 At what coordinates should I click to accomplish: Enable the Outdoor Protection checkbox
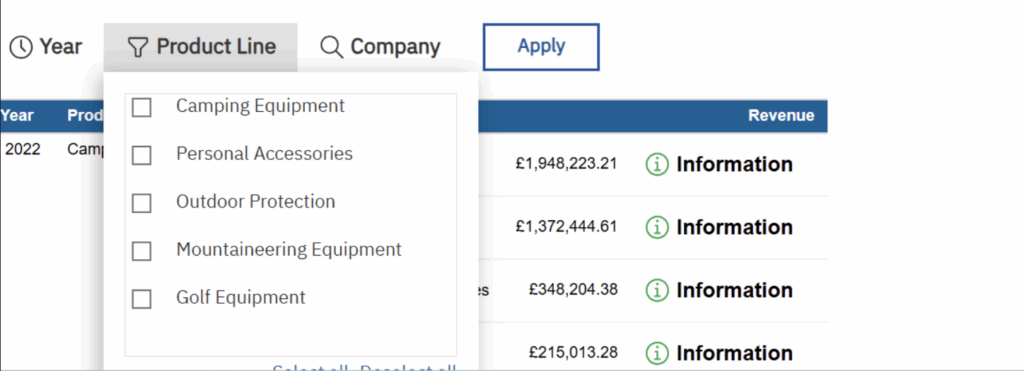(x=142, y=203)
